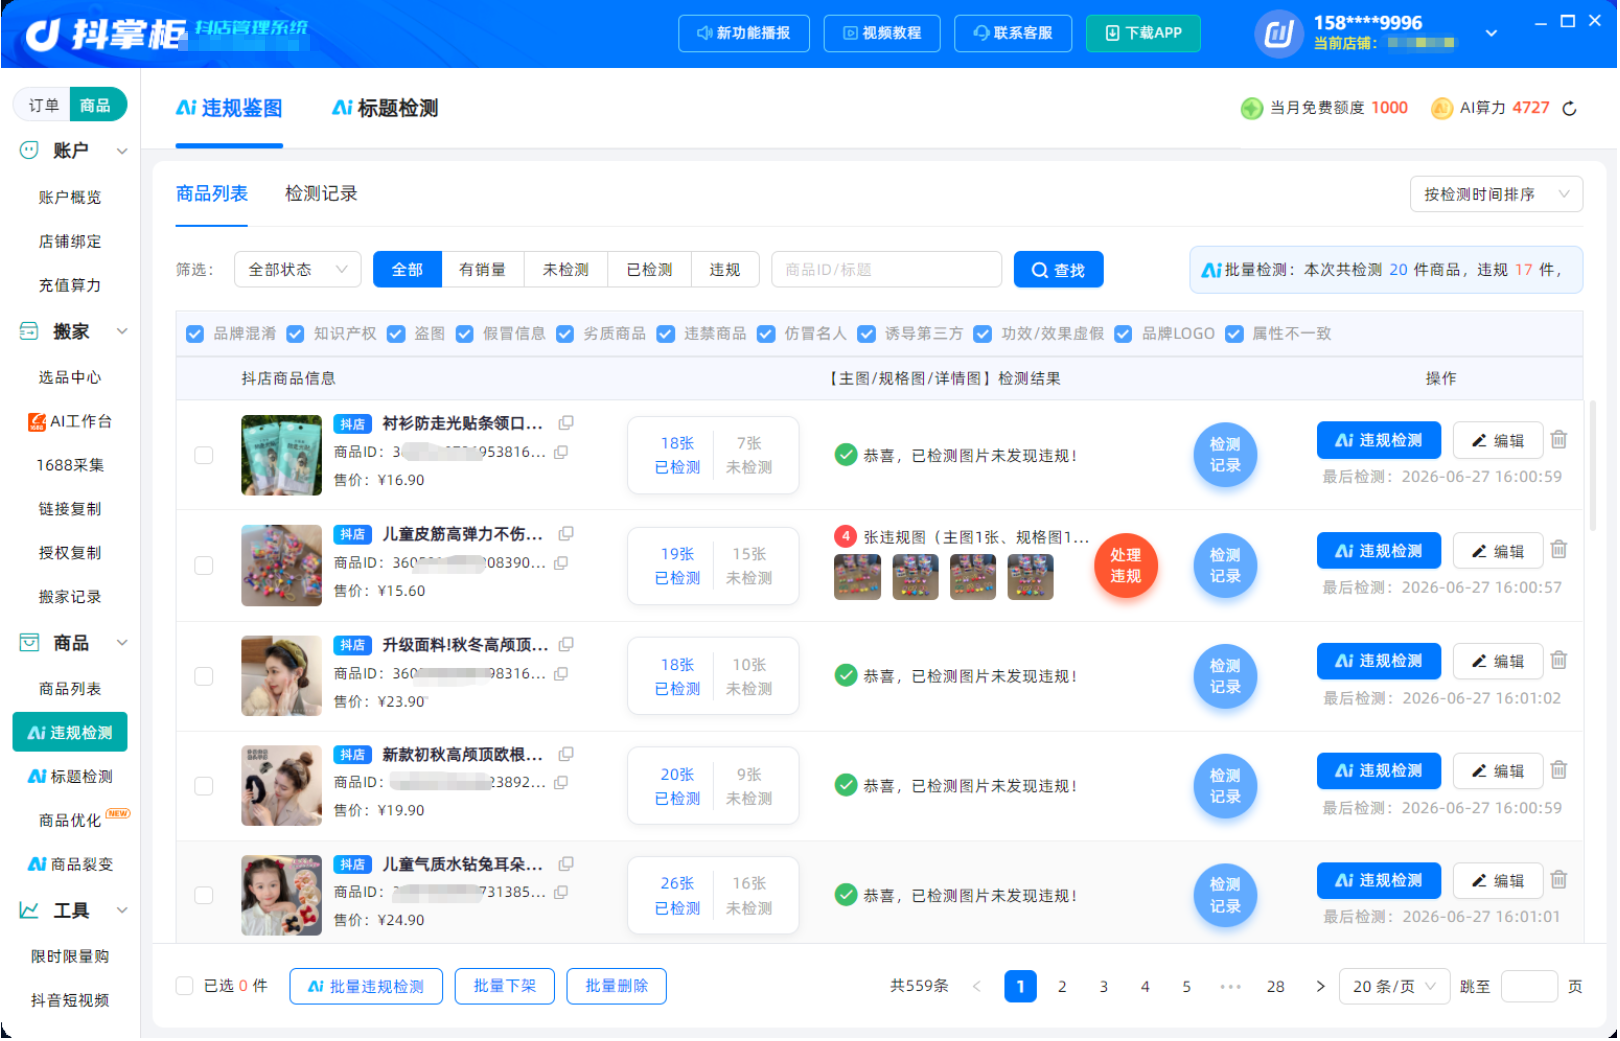Click the AI算力 refresh icon
This screenshot has height=1041, width=1620.
[1571, 108]
